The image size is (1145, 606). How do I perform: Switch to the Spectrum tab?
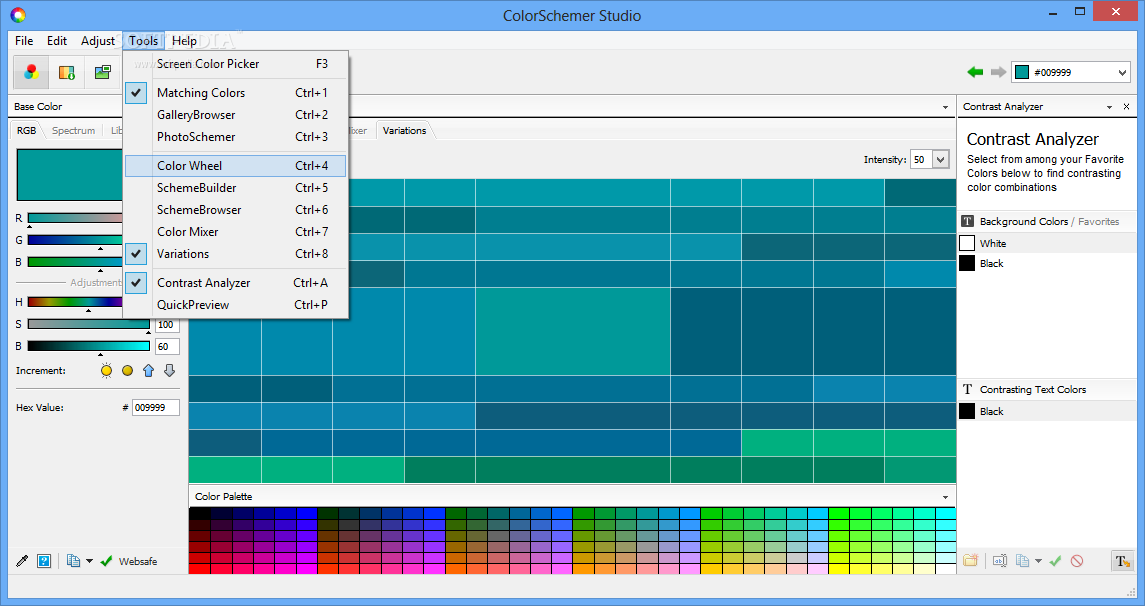pos(73,130)
